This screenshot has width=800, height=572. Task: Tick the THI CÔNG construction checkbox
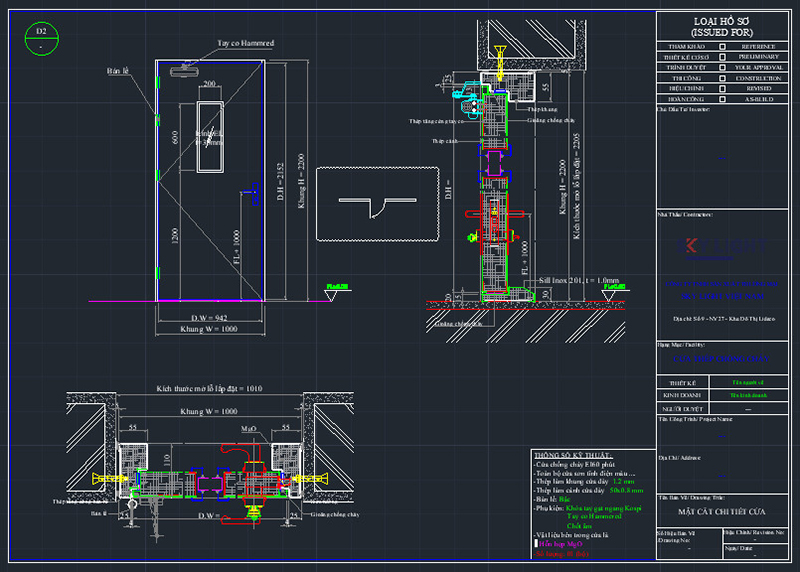tap(723, 77)
